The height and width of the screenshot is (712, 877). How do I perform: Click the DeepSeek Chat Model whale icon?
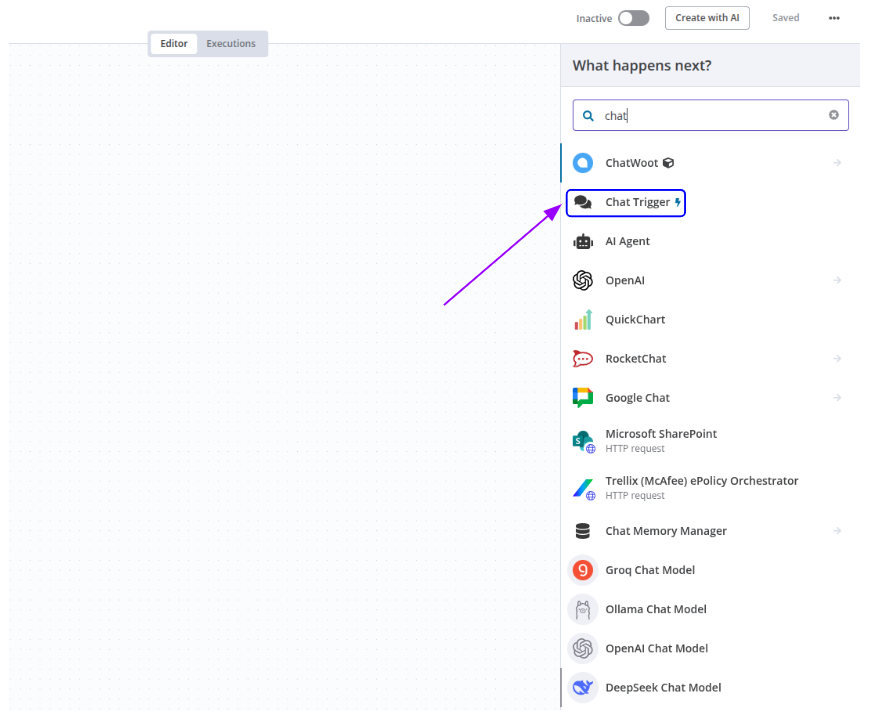583,687
